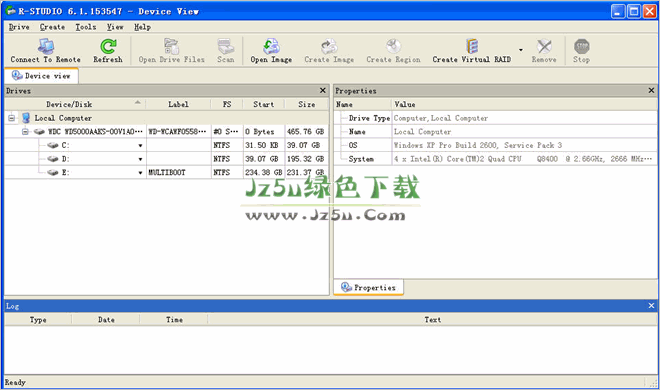Click the R-Studio icon in title bar
The width and height of the screenshot is (660, 390).
click(11, 11)
